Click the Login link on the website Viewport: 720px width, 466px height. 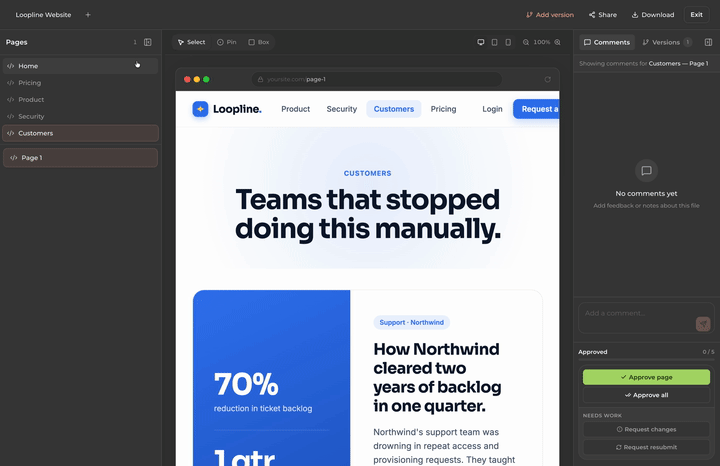[x=492, y=109]
